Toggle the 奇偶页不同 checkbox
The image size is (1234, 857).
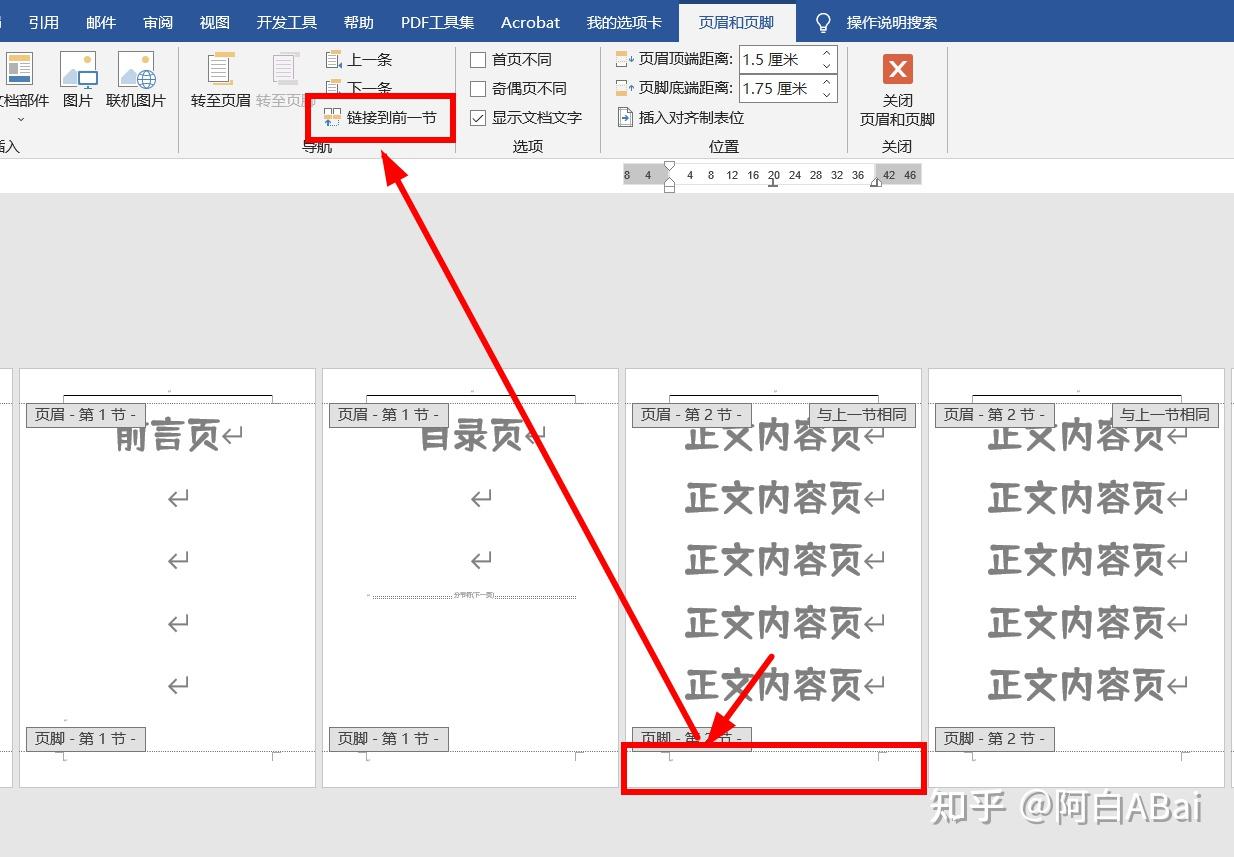click(x=478, y=89)
